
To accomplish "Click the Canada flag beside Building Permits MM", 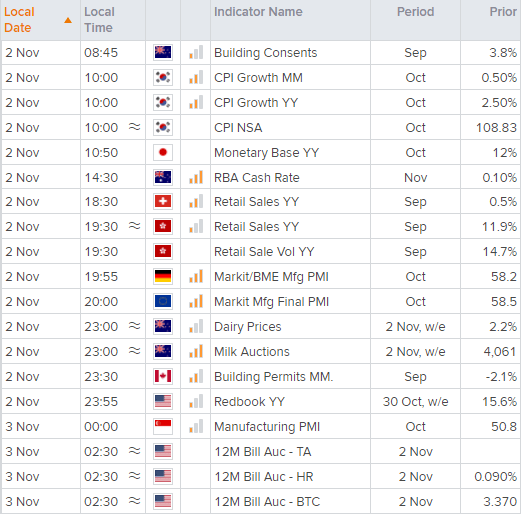I will [x=163, y=376].
